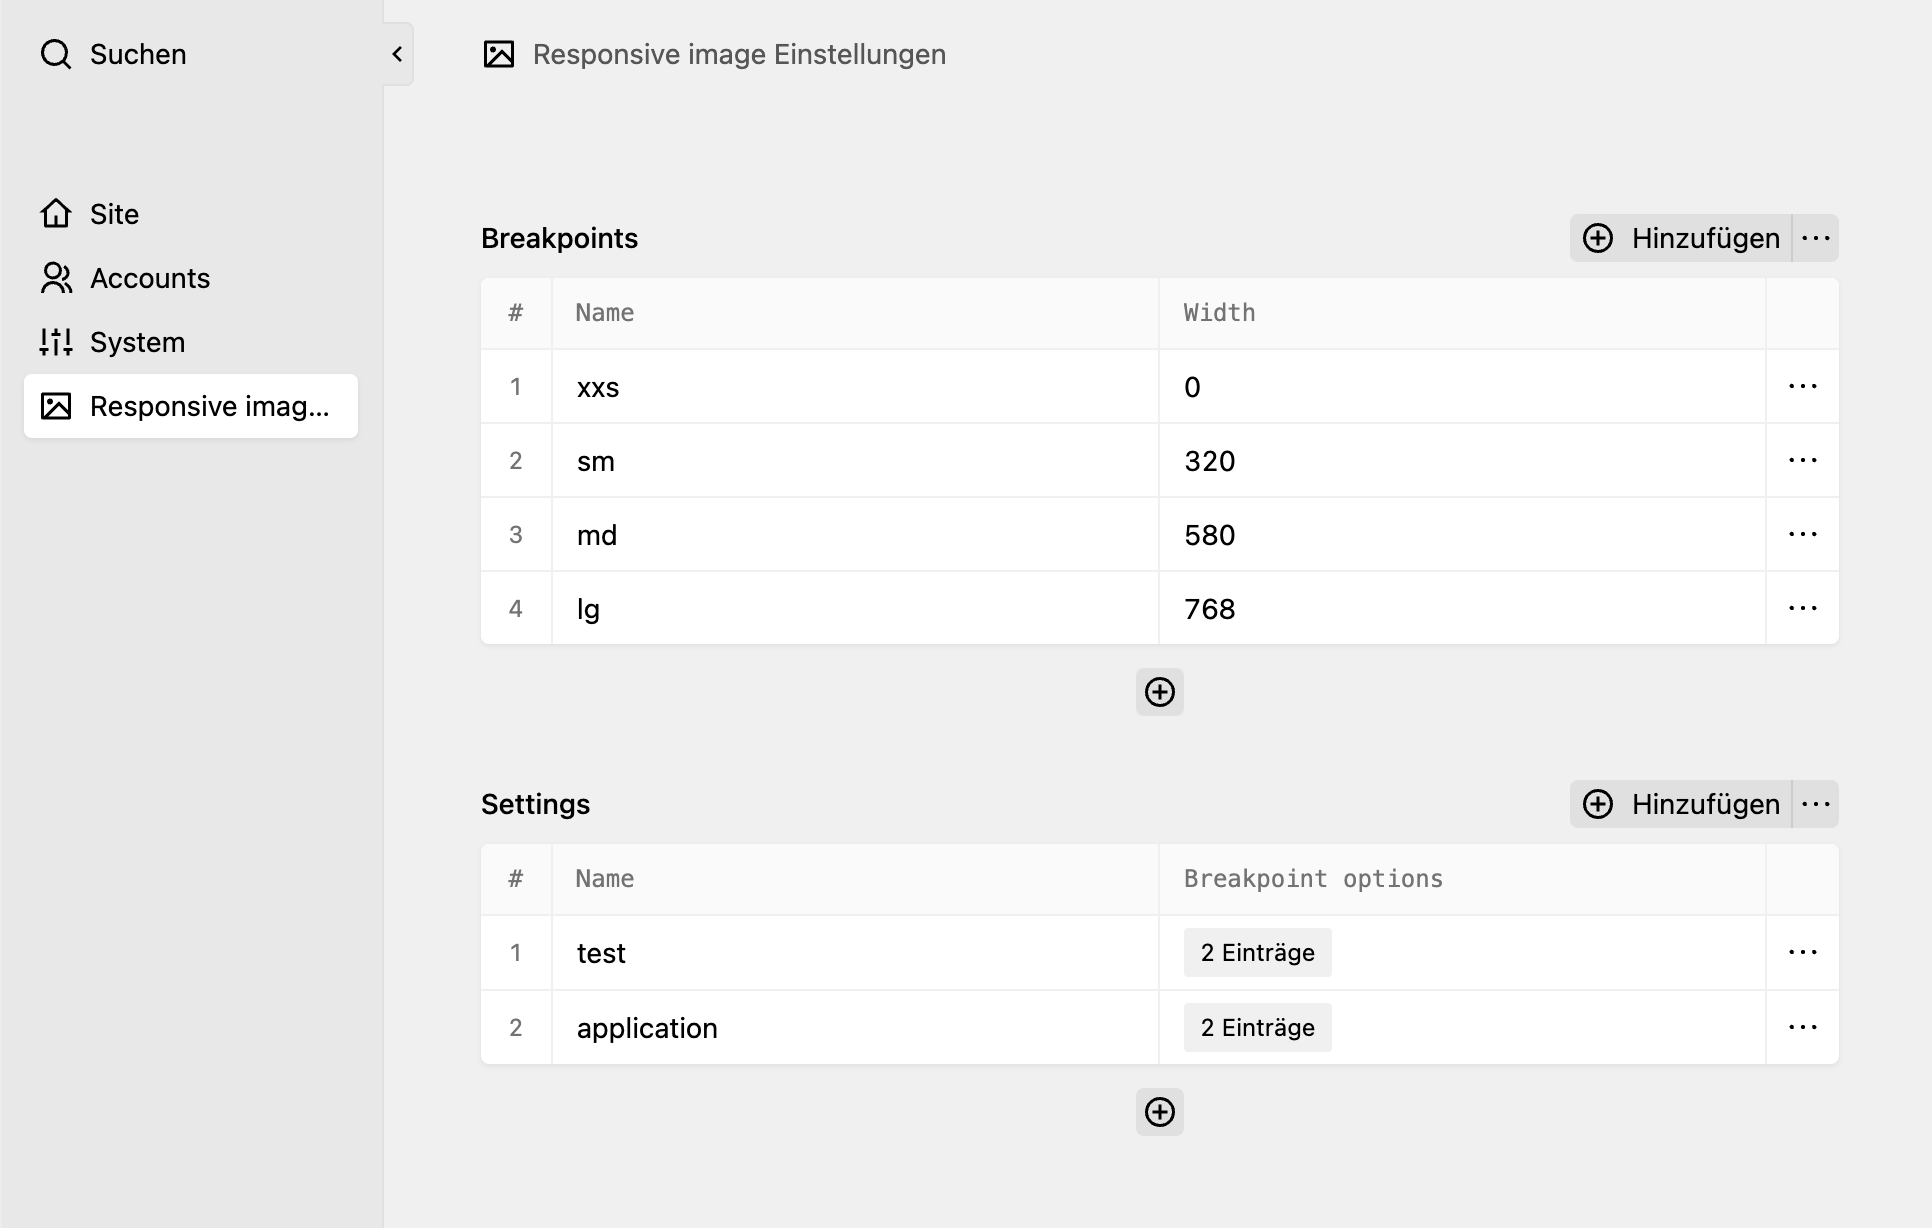1932x1228 pixels.
Task: Open the application settings name cell
Action: 856,1027
